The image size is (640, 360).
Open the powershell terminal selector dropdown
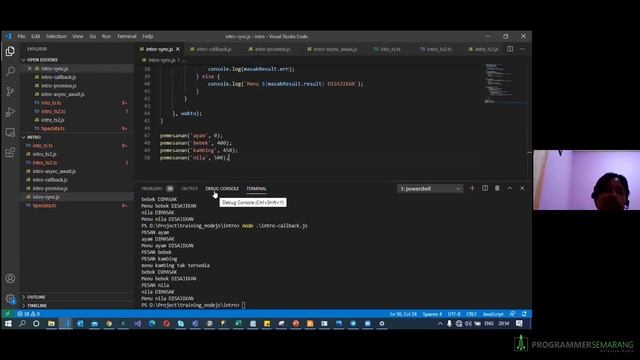(430, 189)
